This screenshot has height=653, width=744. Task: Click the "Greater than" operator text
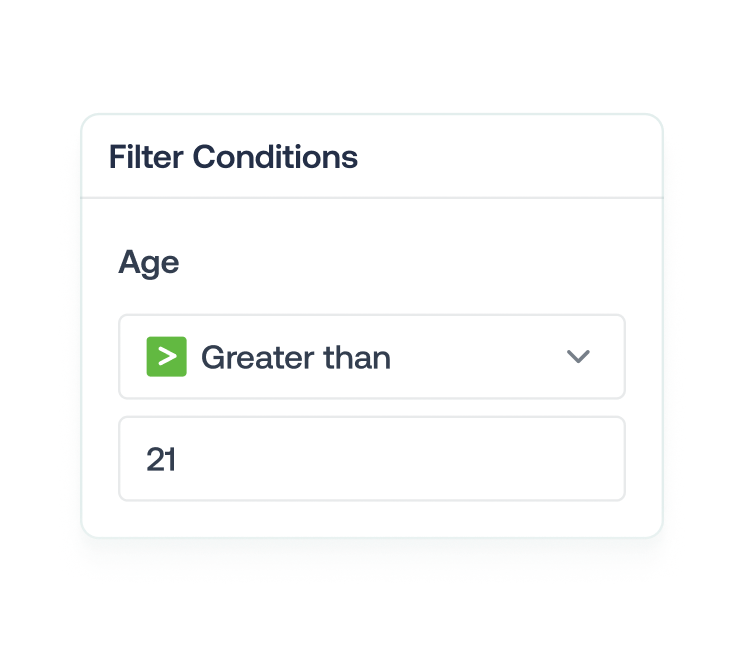pos(296,357)
